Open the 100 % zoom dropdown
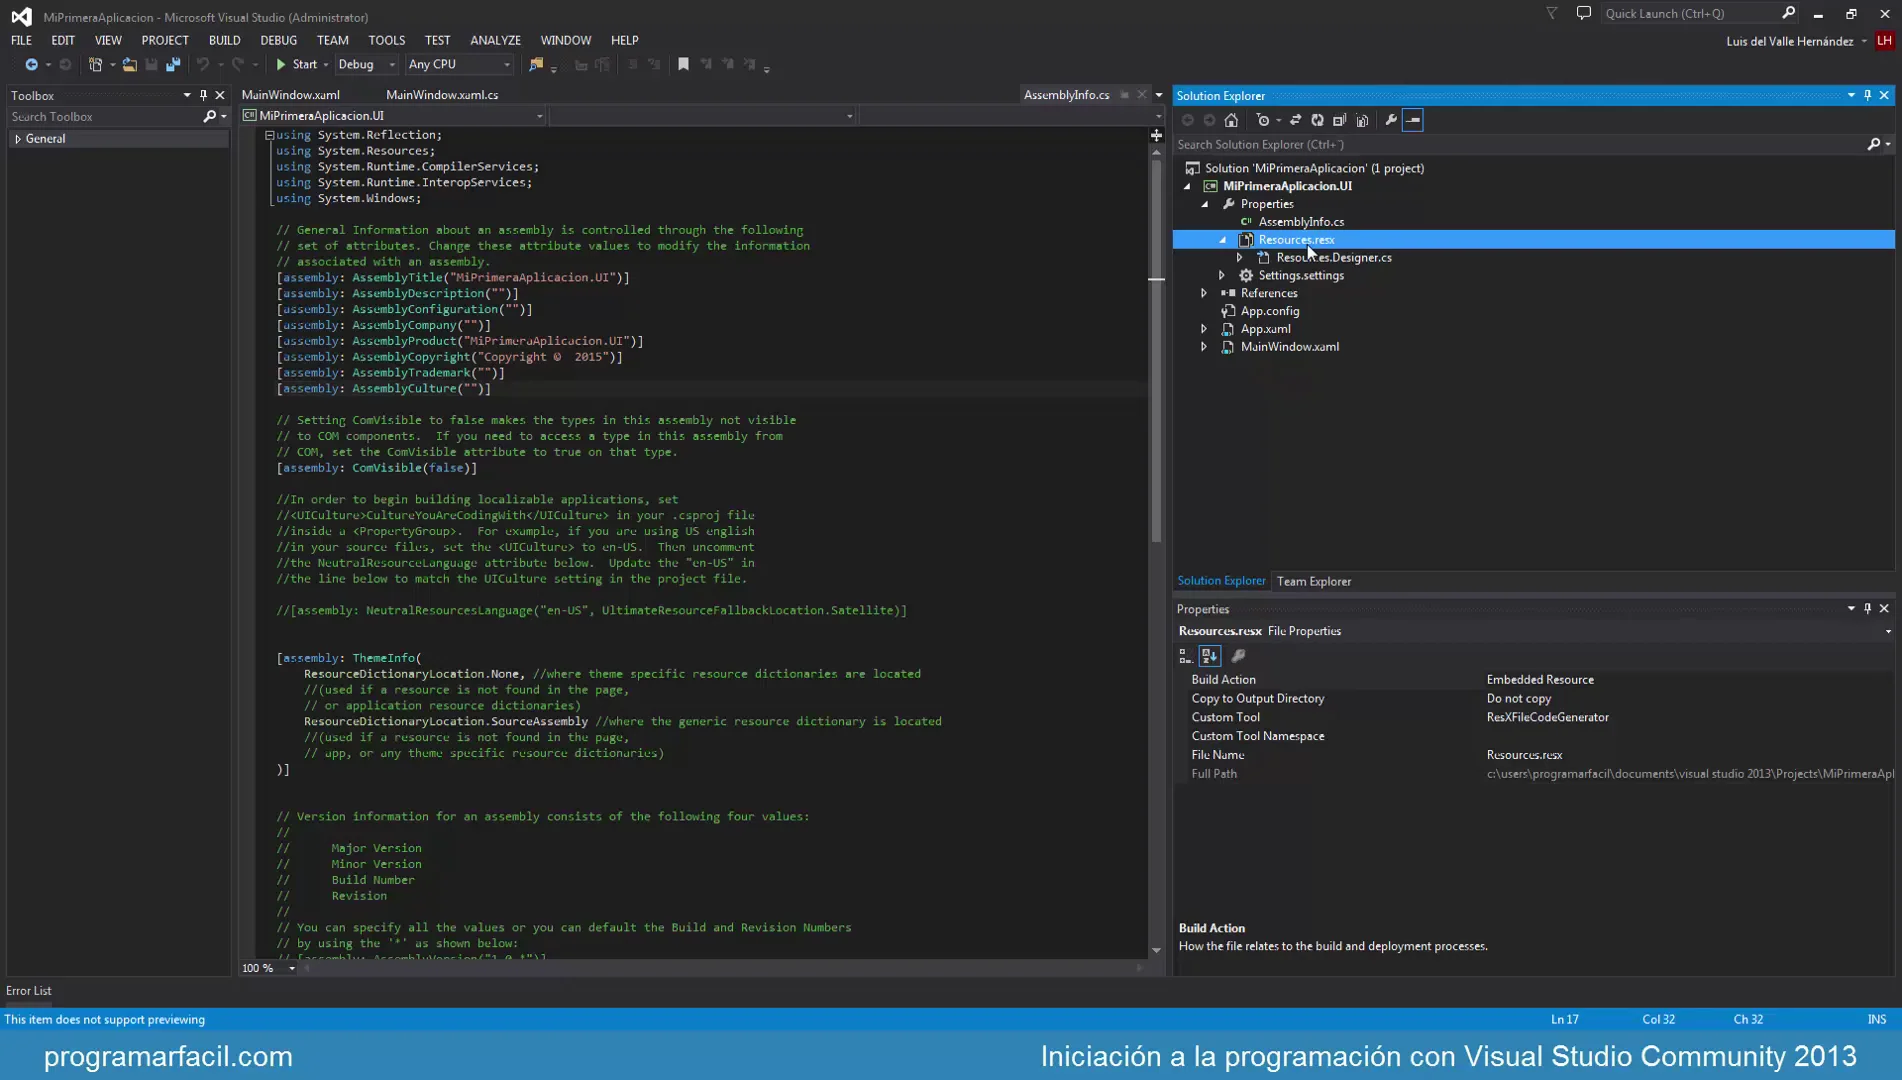 pyautogui.click(x=292, y=968)
